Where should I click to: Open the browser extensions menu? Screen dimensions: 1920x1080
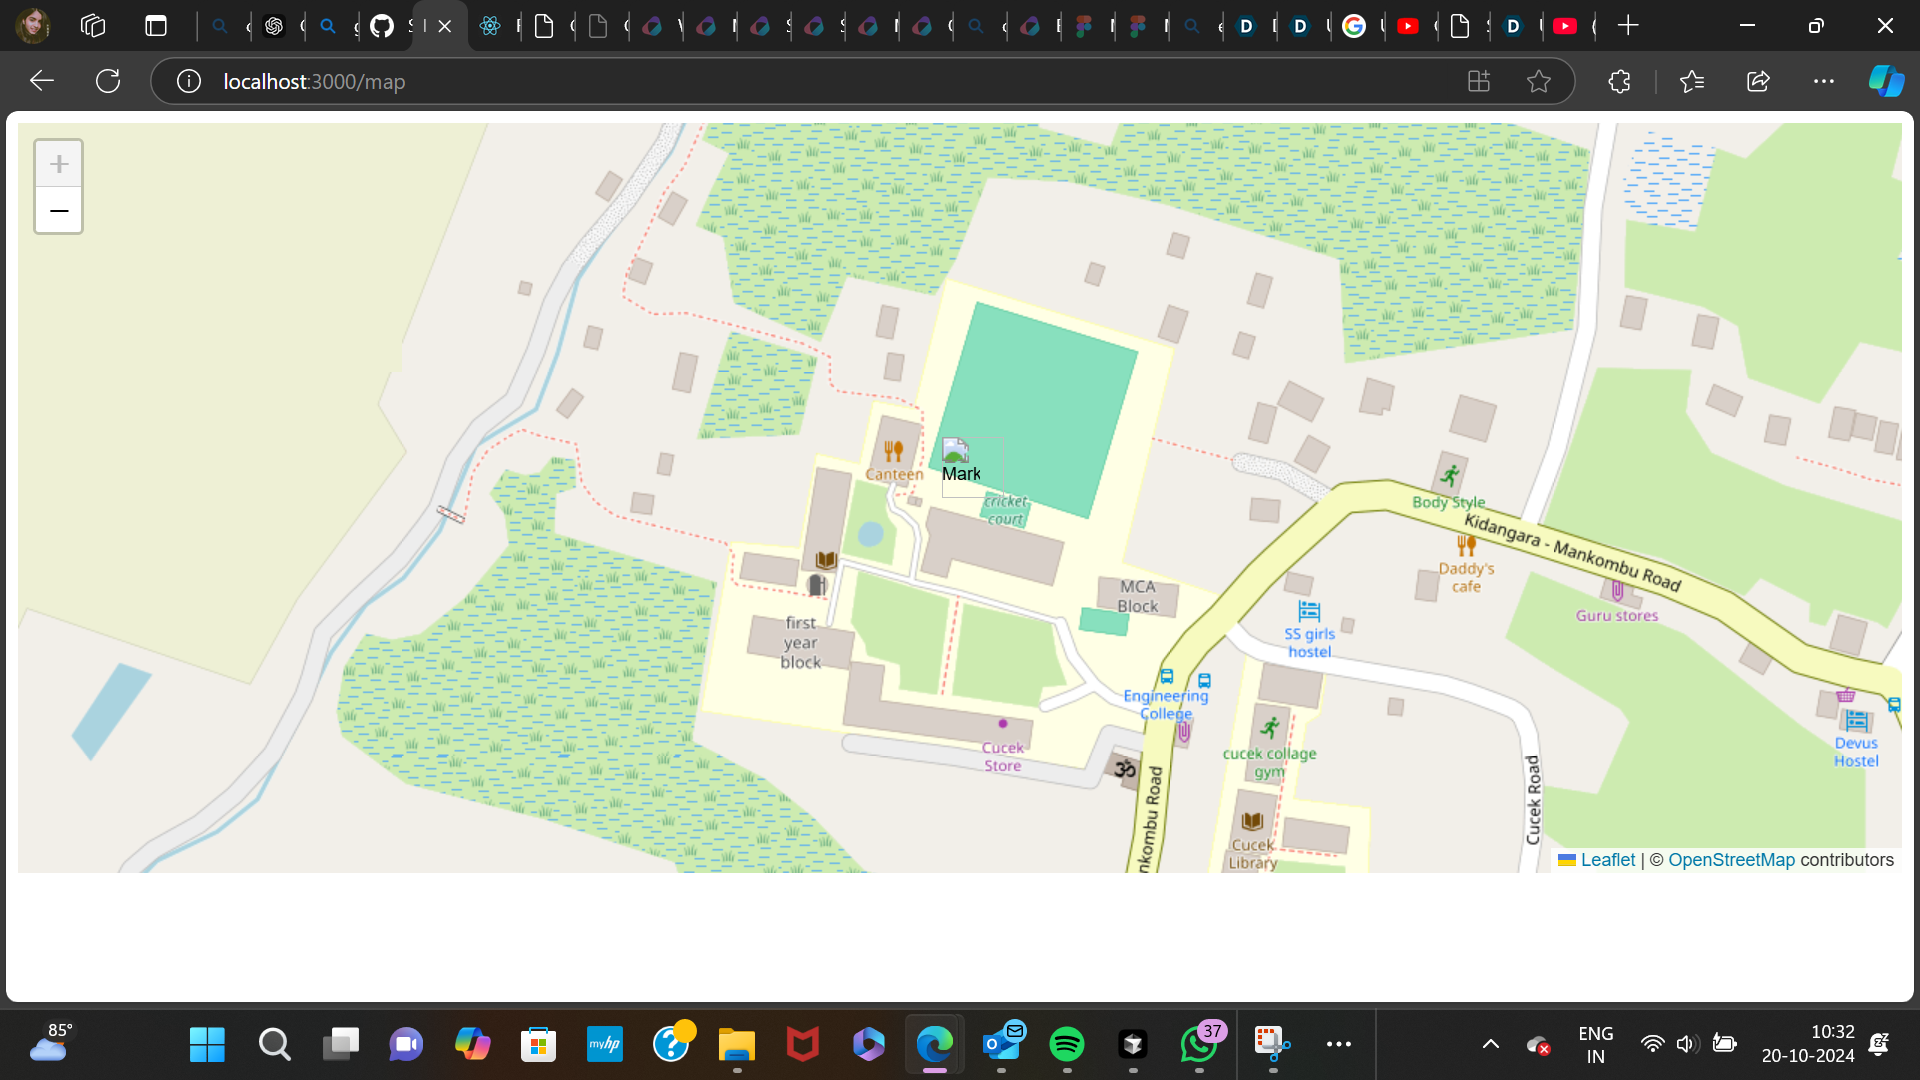tap(1619, 81)
